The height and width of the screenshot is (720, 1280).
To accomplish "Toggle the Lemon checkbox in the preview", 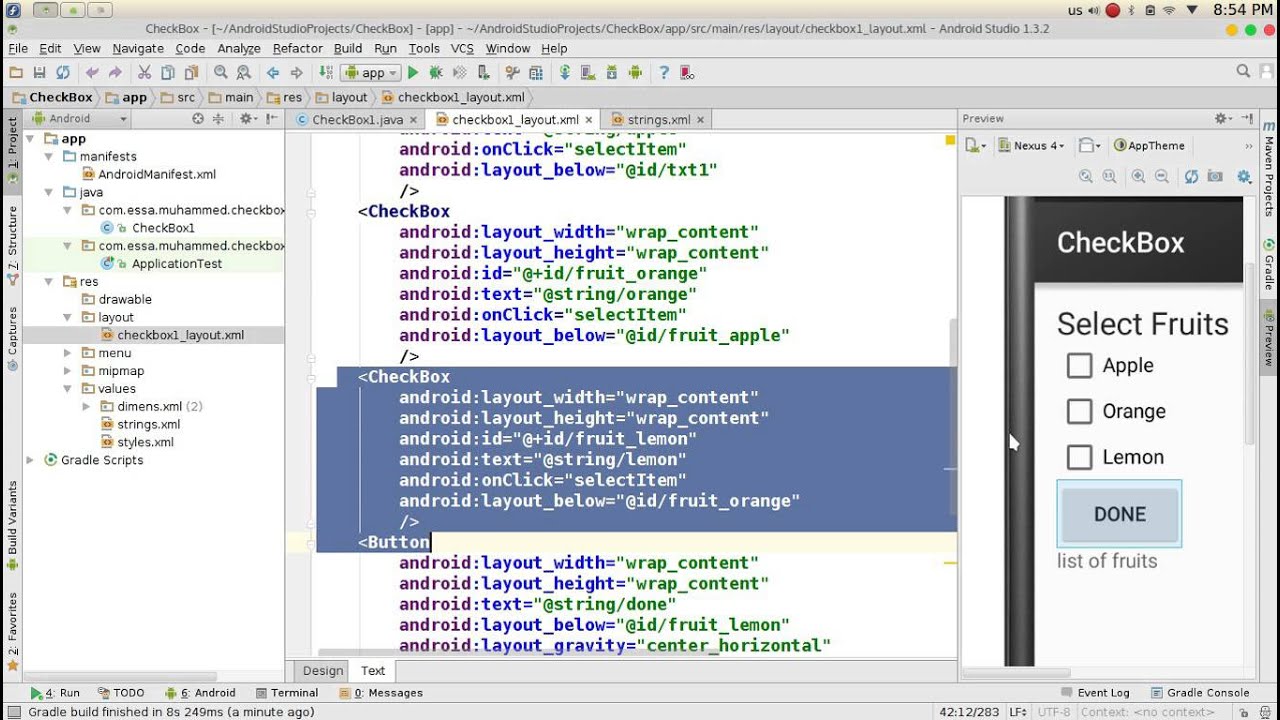I will 1079,458.
